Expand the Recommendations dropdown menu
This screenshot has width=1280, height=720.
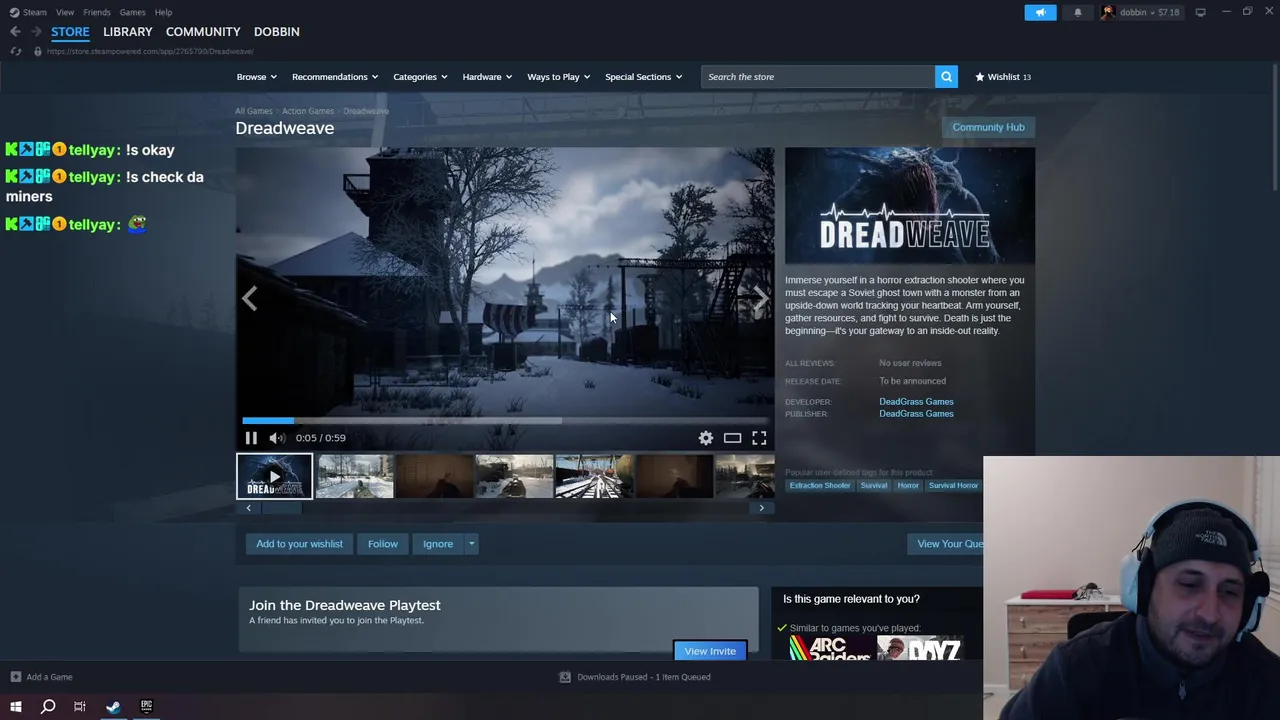point(335,77)
